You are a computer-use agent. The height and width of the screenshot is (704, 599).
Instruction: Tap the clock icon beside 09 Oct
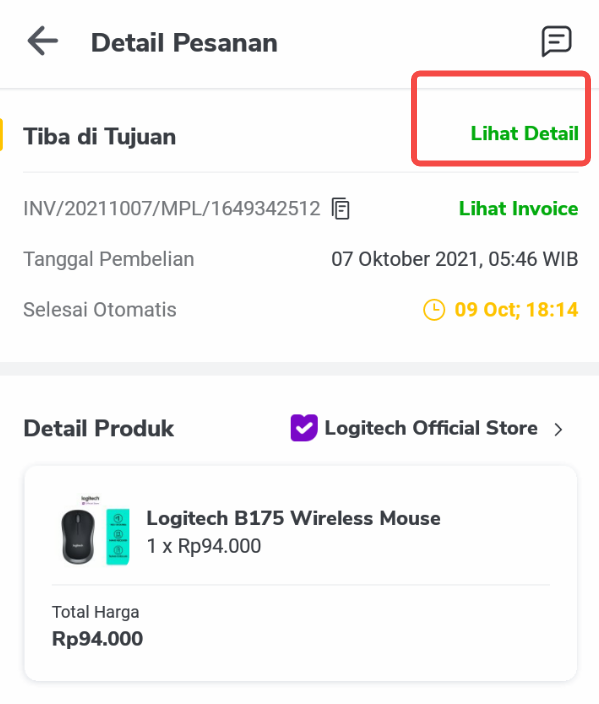434,310
